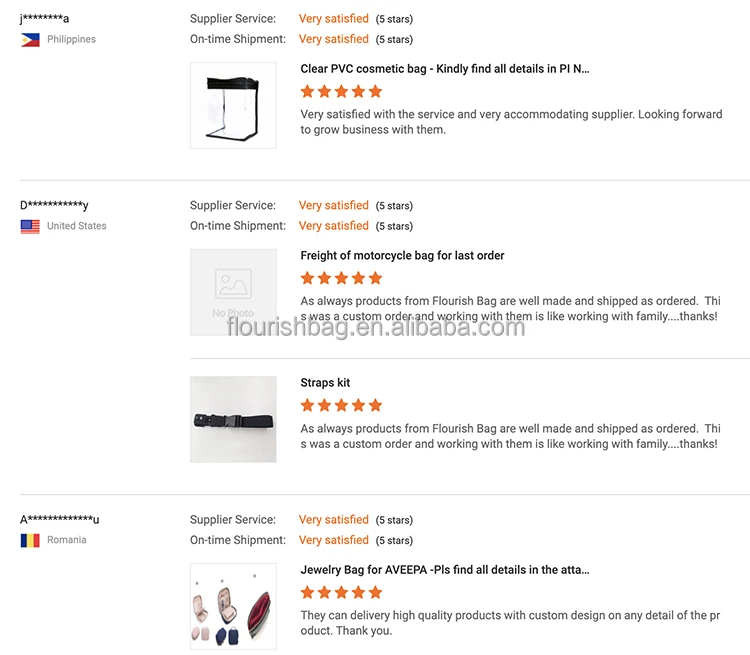Screen dimensions: 750x655
Task: Click star rating under Freight of motorcycle bag
Action: [x=341, y=278]
